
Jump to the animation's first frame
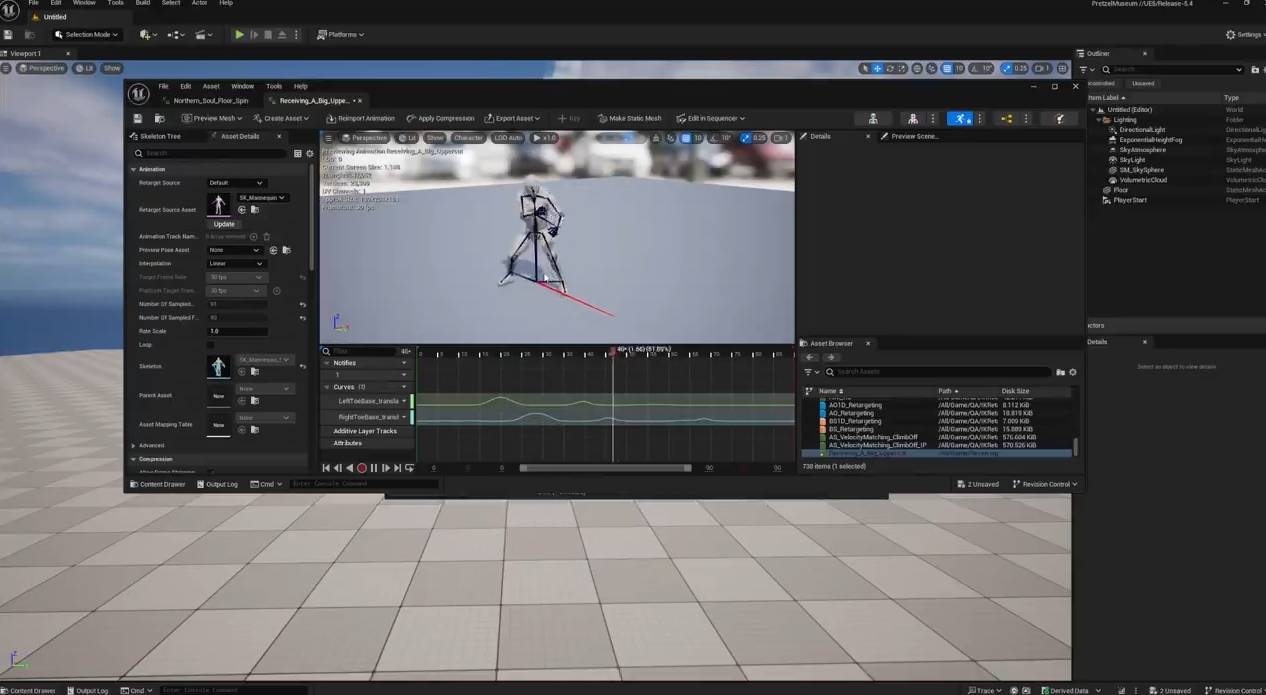coord(326,468)
